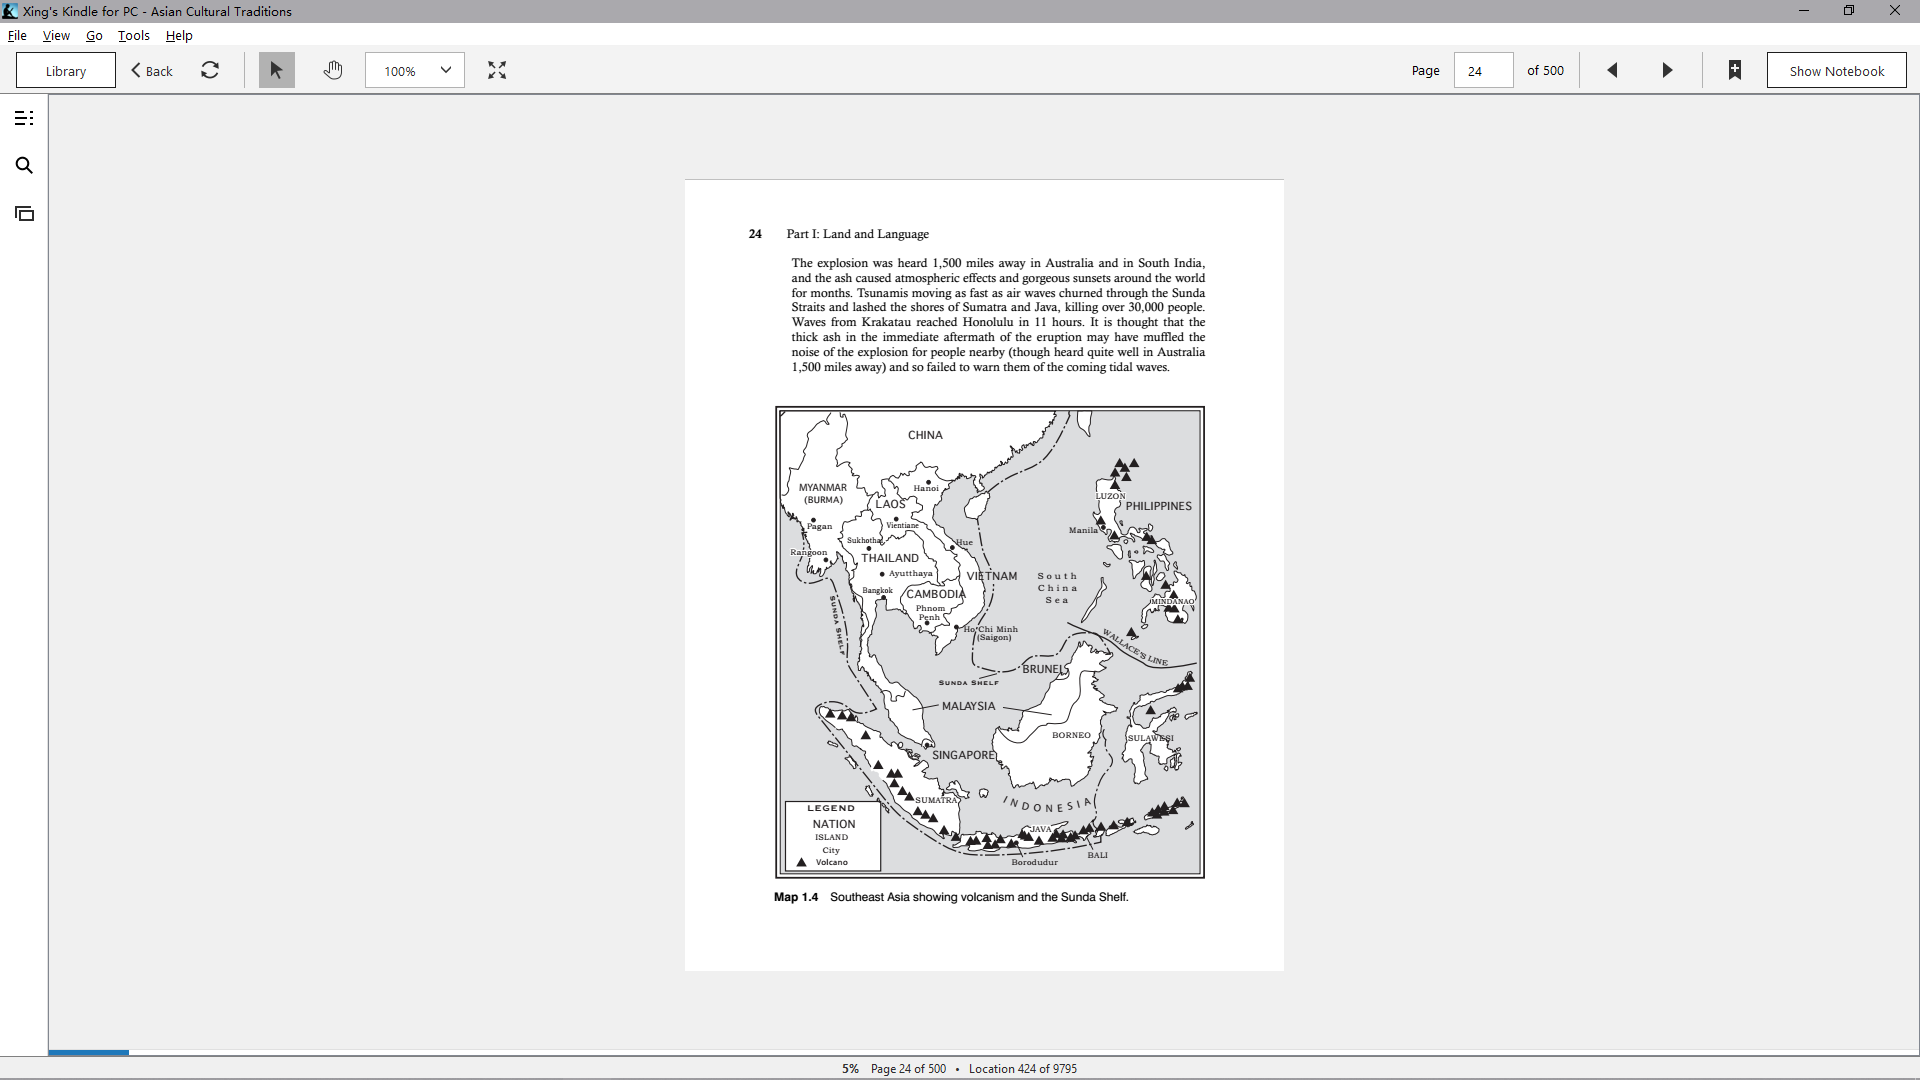1920x1080 pixels.
Task: Open the Library view
Action: point(66,71)
